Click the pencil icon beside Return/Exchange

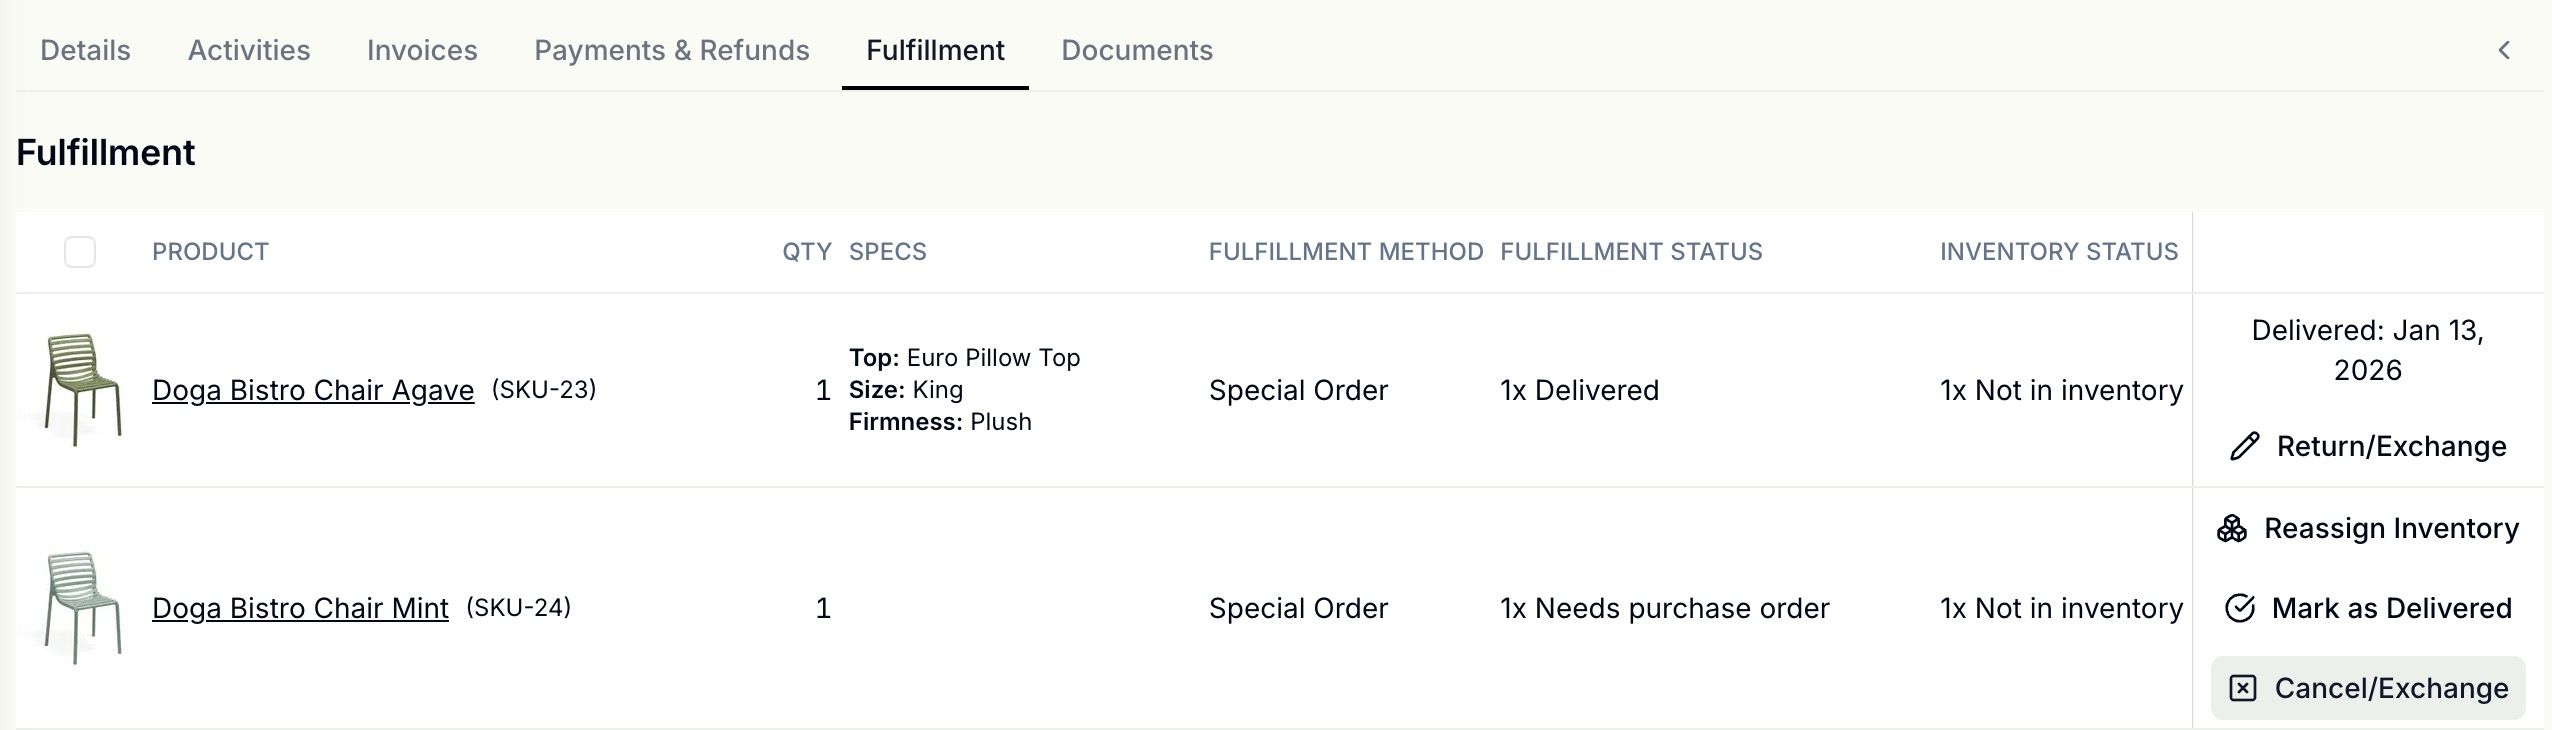click(x=2244, y=446)
